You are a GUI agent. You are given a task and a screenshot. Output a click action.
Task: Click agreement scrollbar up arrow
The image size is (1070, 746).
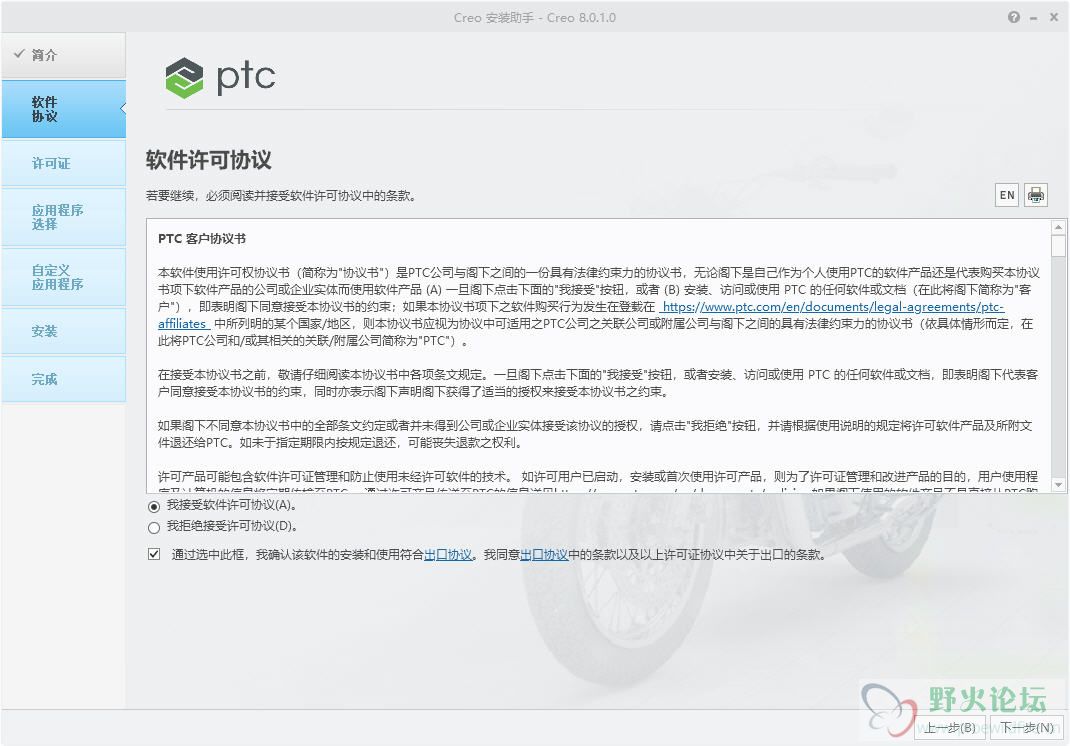pos(1058,227)
